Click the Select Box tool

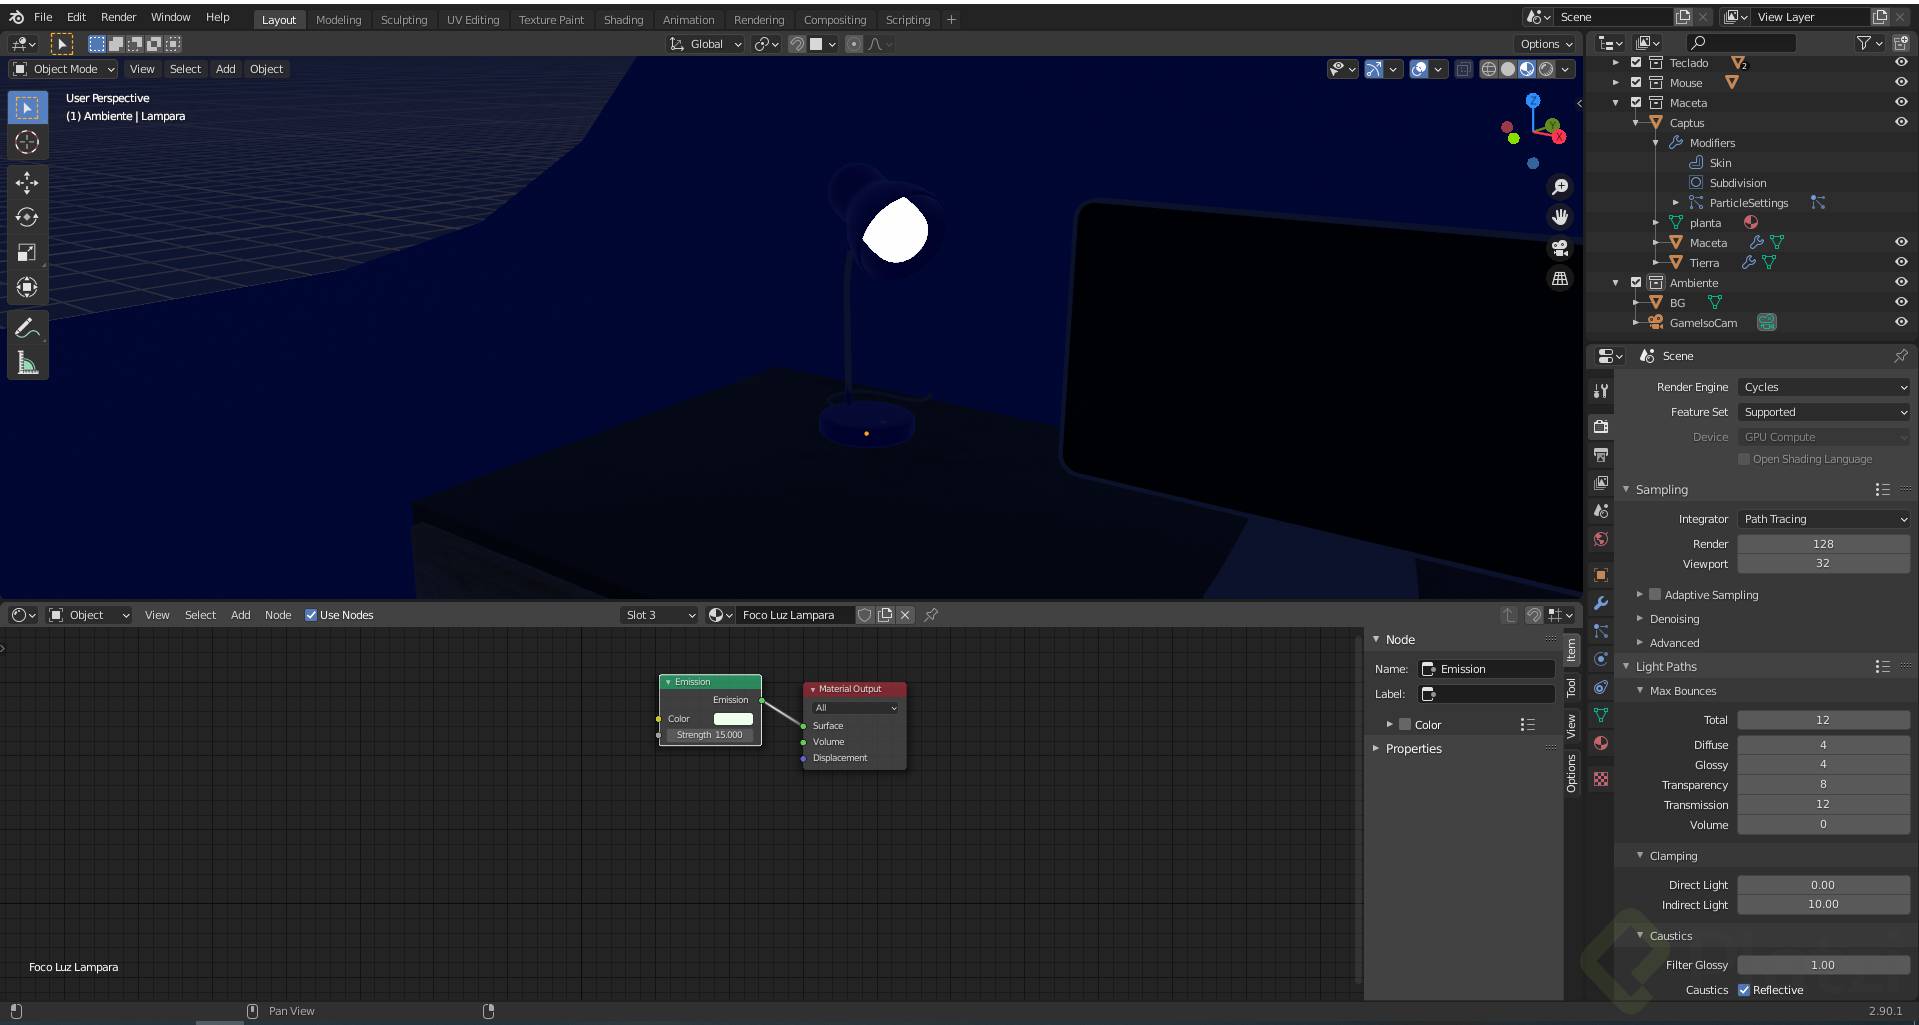(27, 107)
